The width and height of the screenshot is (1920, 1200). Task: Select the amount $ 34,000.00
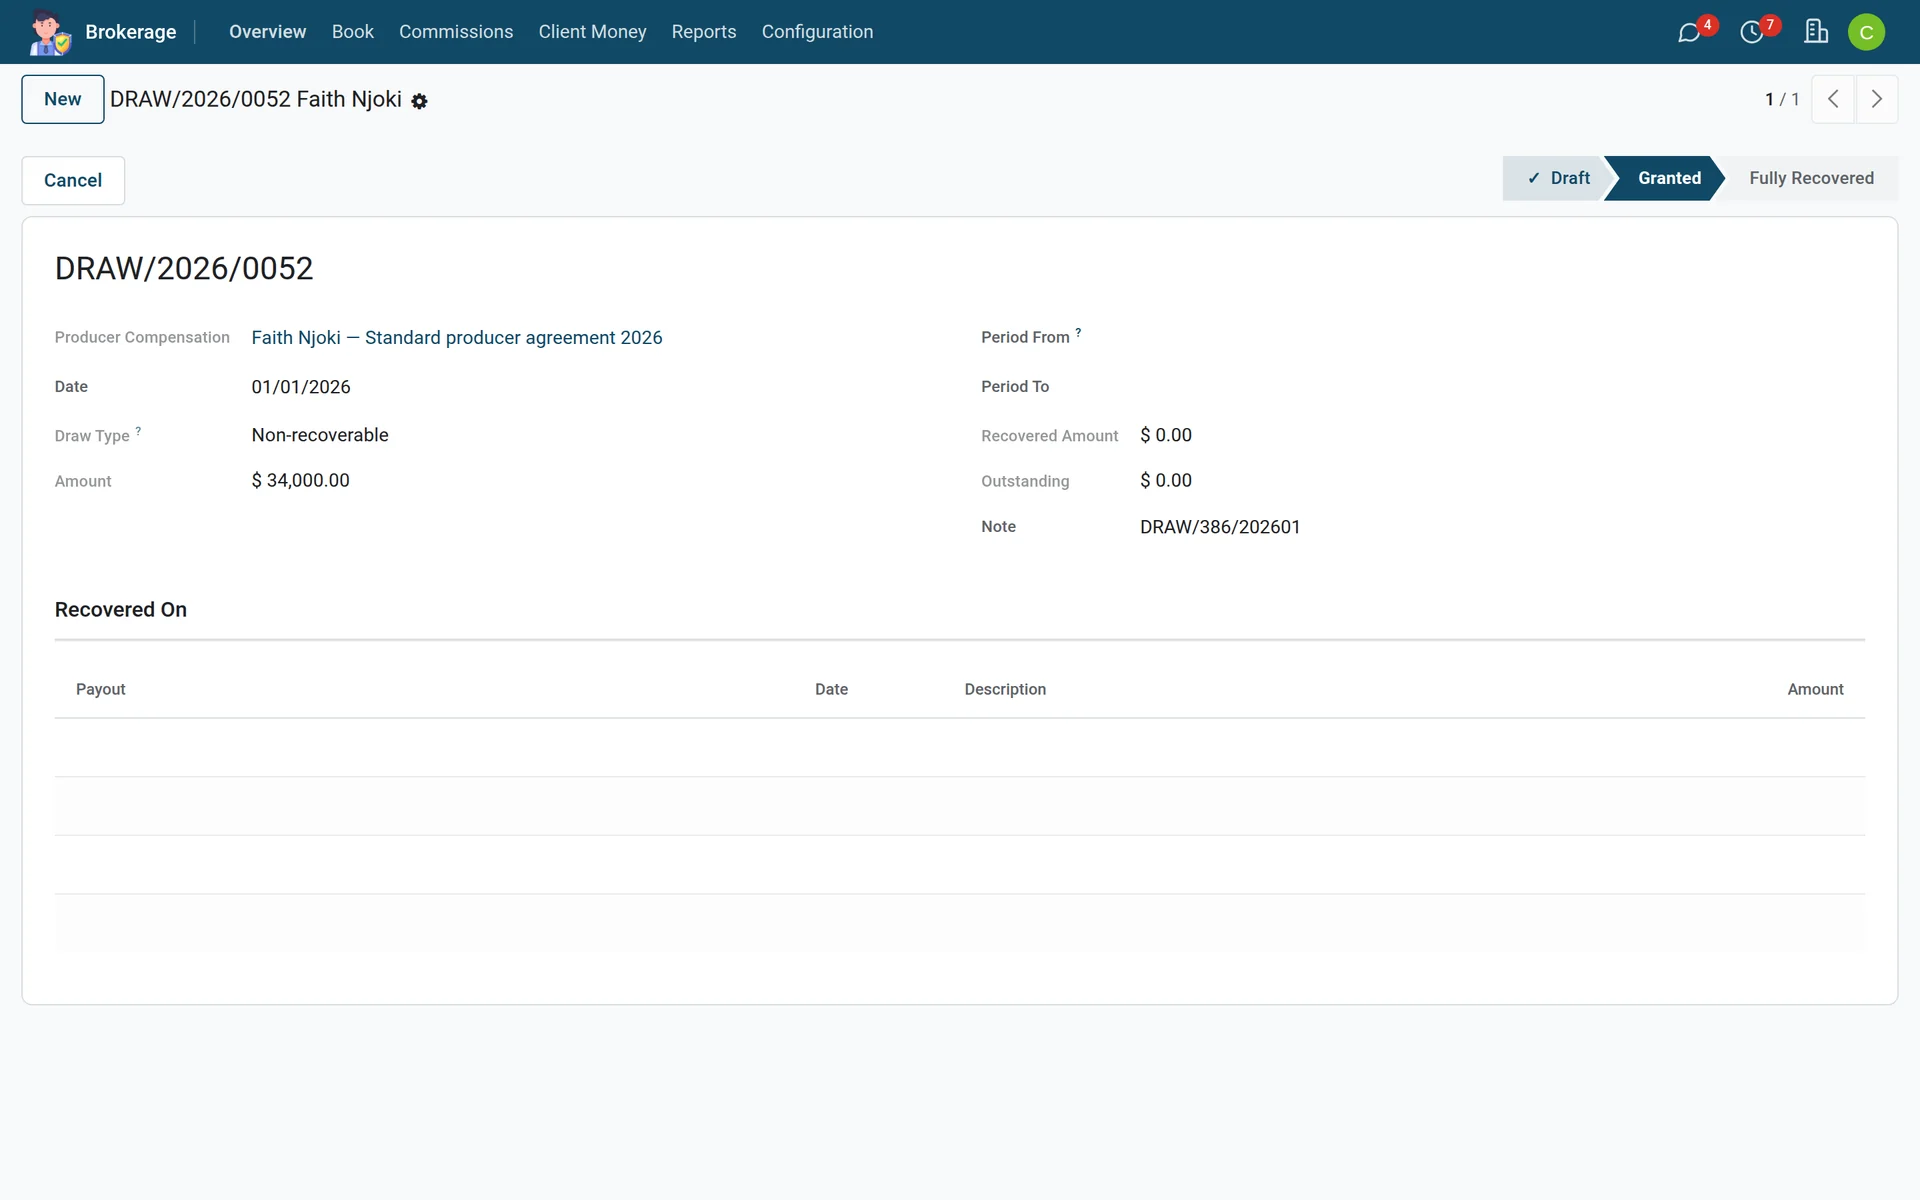click(x=301, y=480)
